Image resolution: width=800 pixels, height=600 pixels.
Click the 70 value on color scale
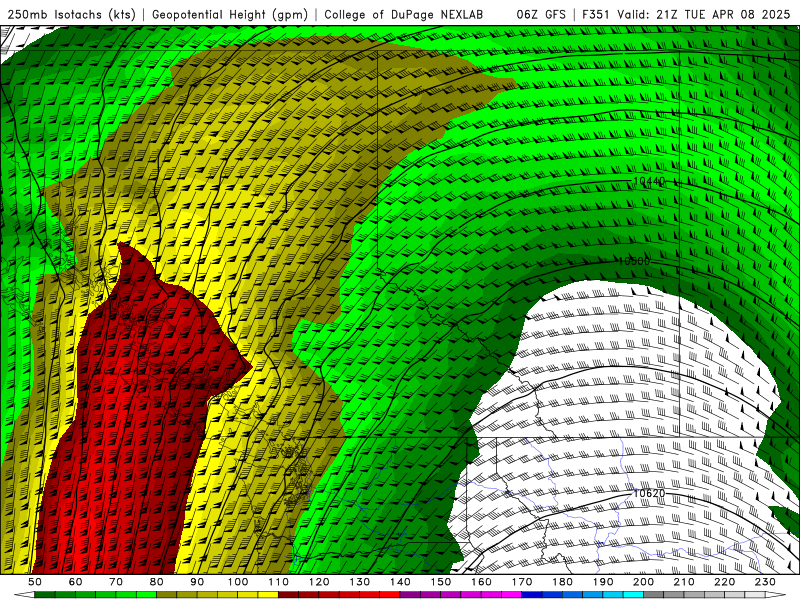pos(116,582)
